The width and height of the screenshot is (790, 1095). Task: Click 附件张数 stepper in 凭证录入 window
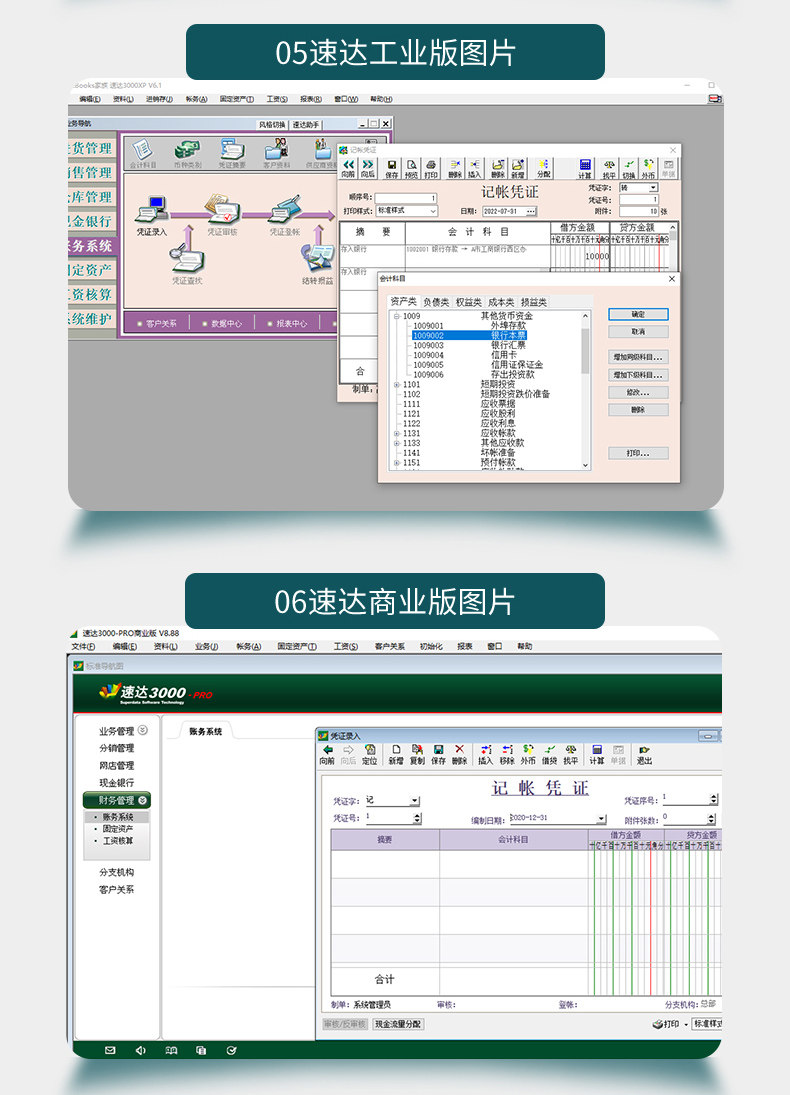(711, 818)
